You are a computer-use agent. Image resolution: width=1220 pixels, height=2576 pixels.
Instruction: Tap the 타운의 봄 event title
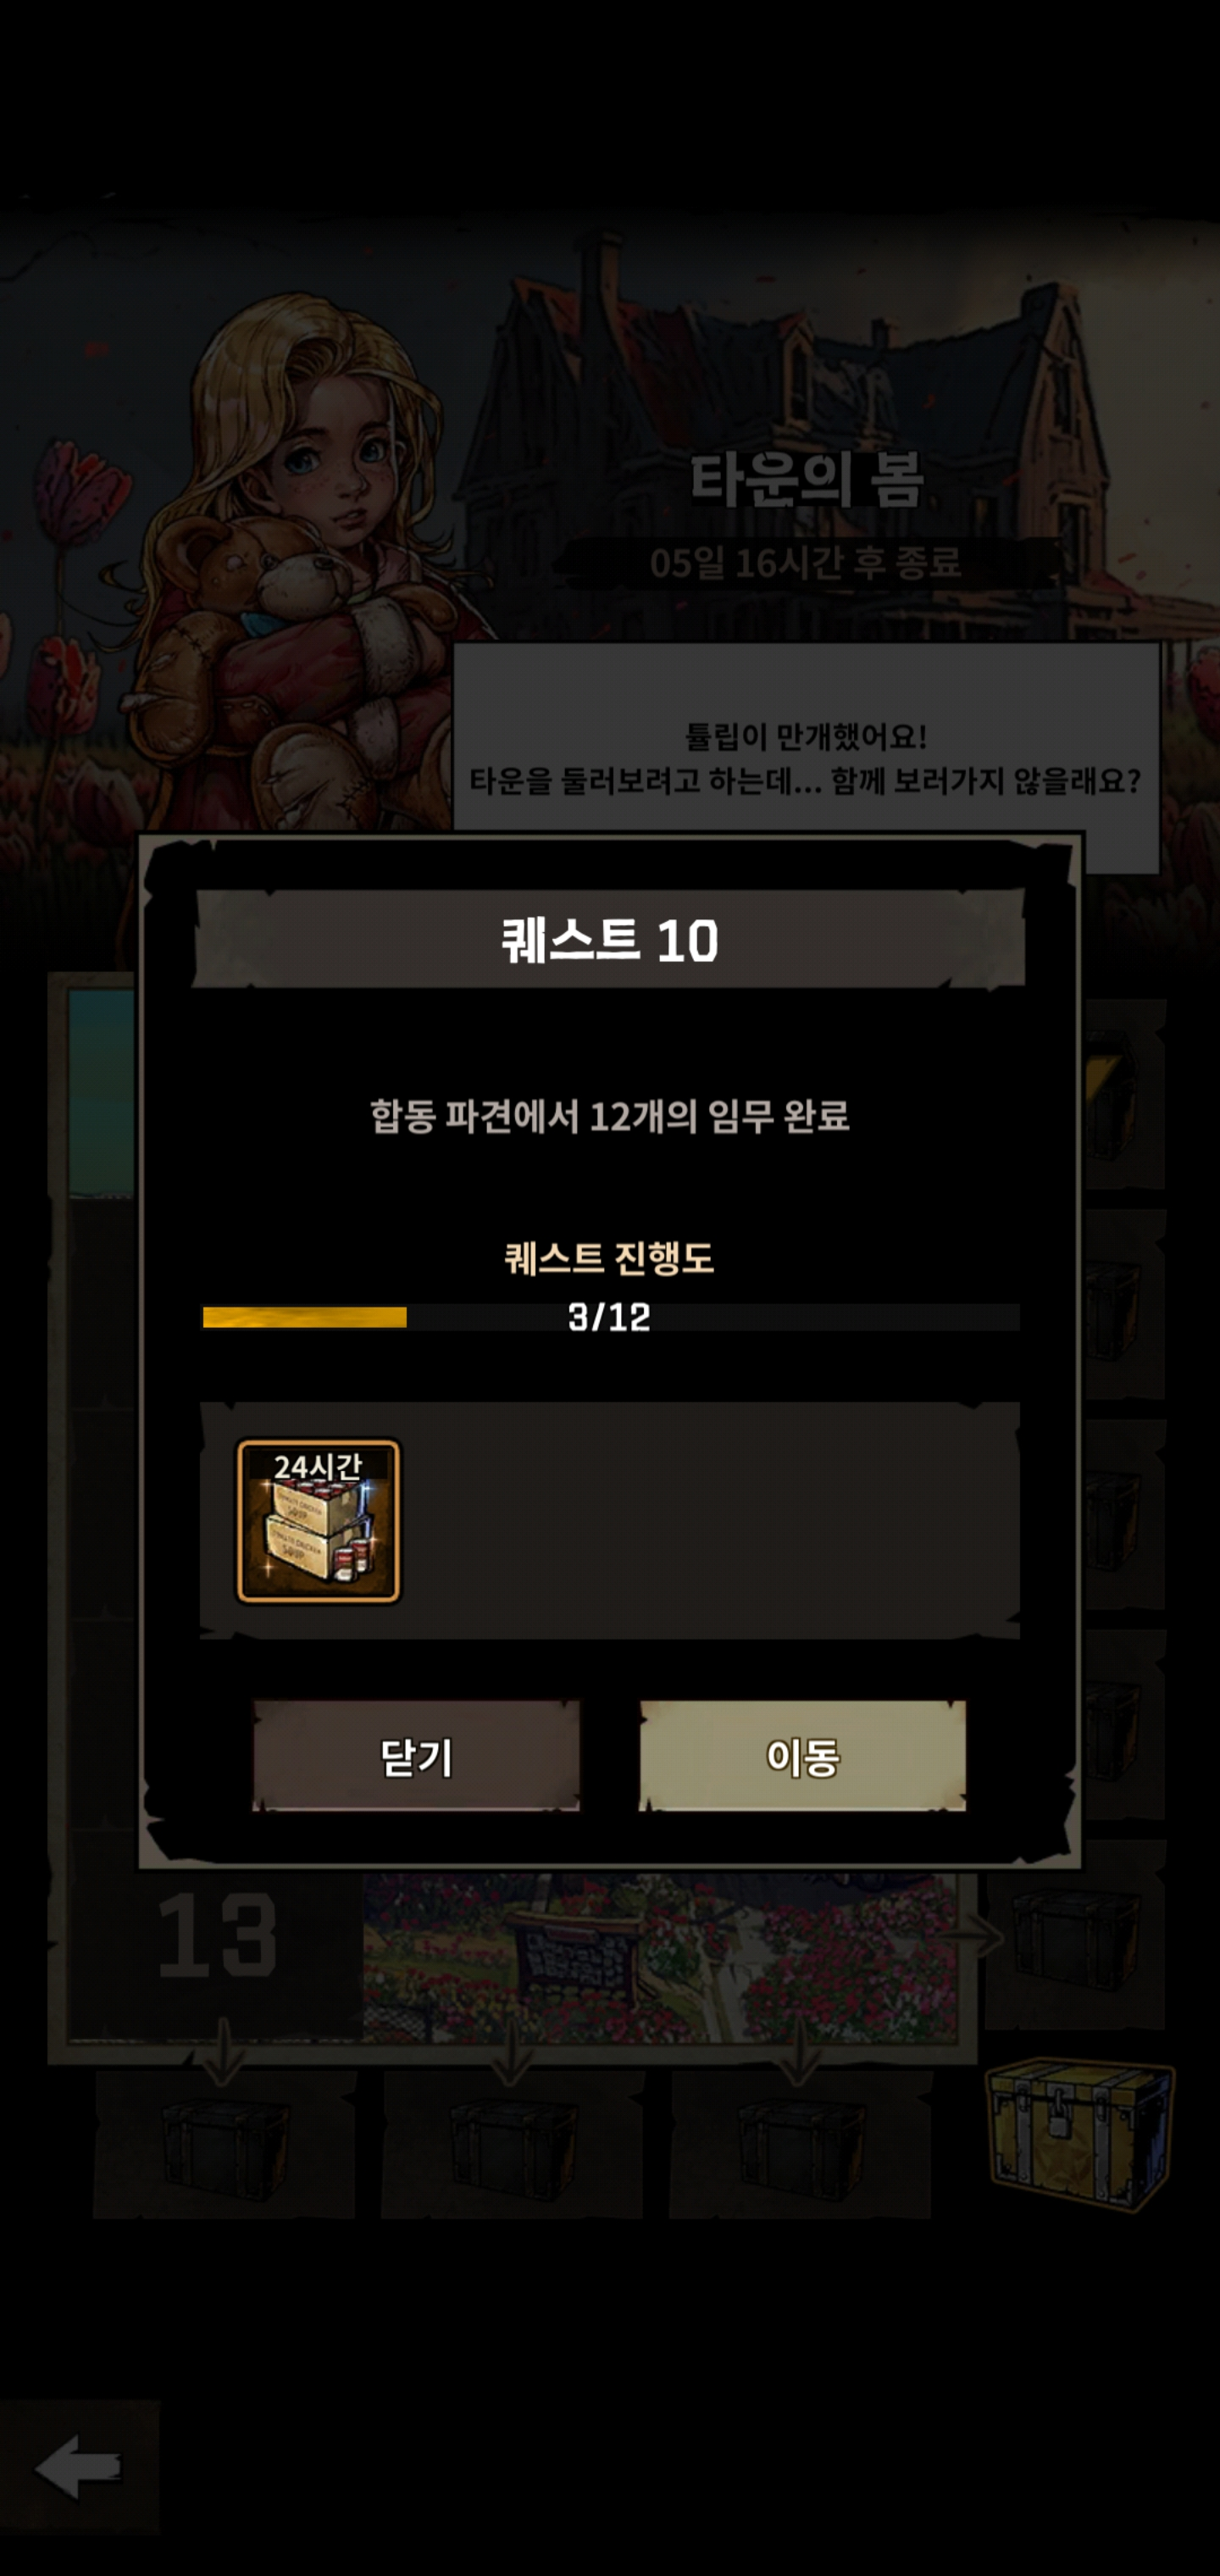pos(806,479)
